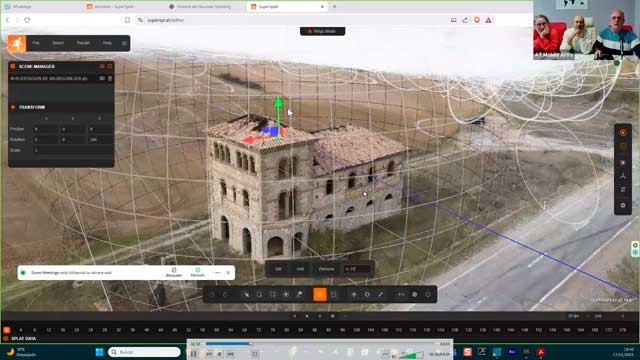Viewport: 640px width, 360px height.
Task: Click the fourth right sidebar icon
Action: 623,176
